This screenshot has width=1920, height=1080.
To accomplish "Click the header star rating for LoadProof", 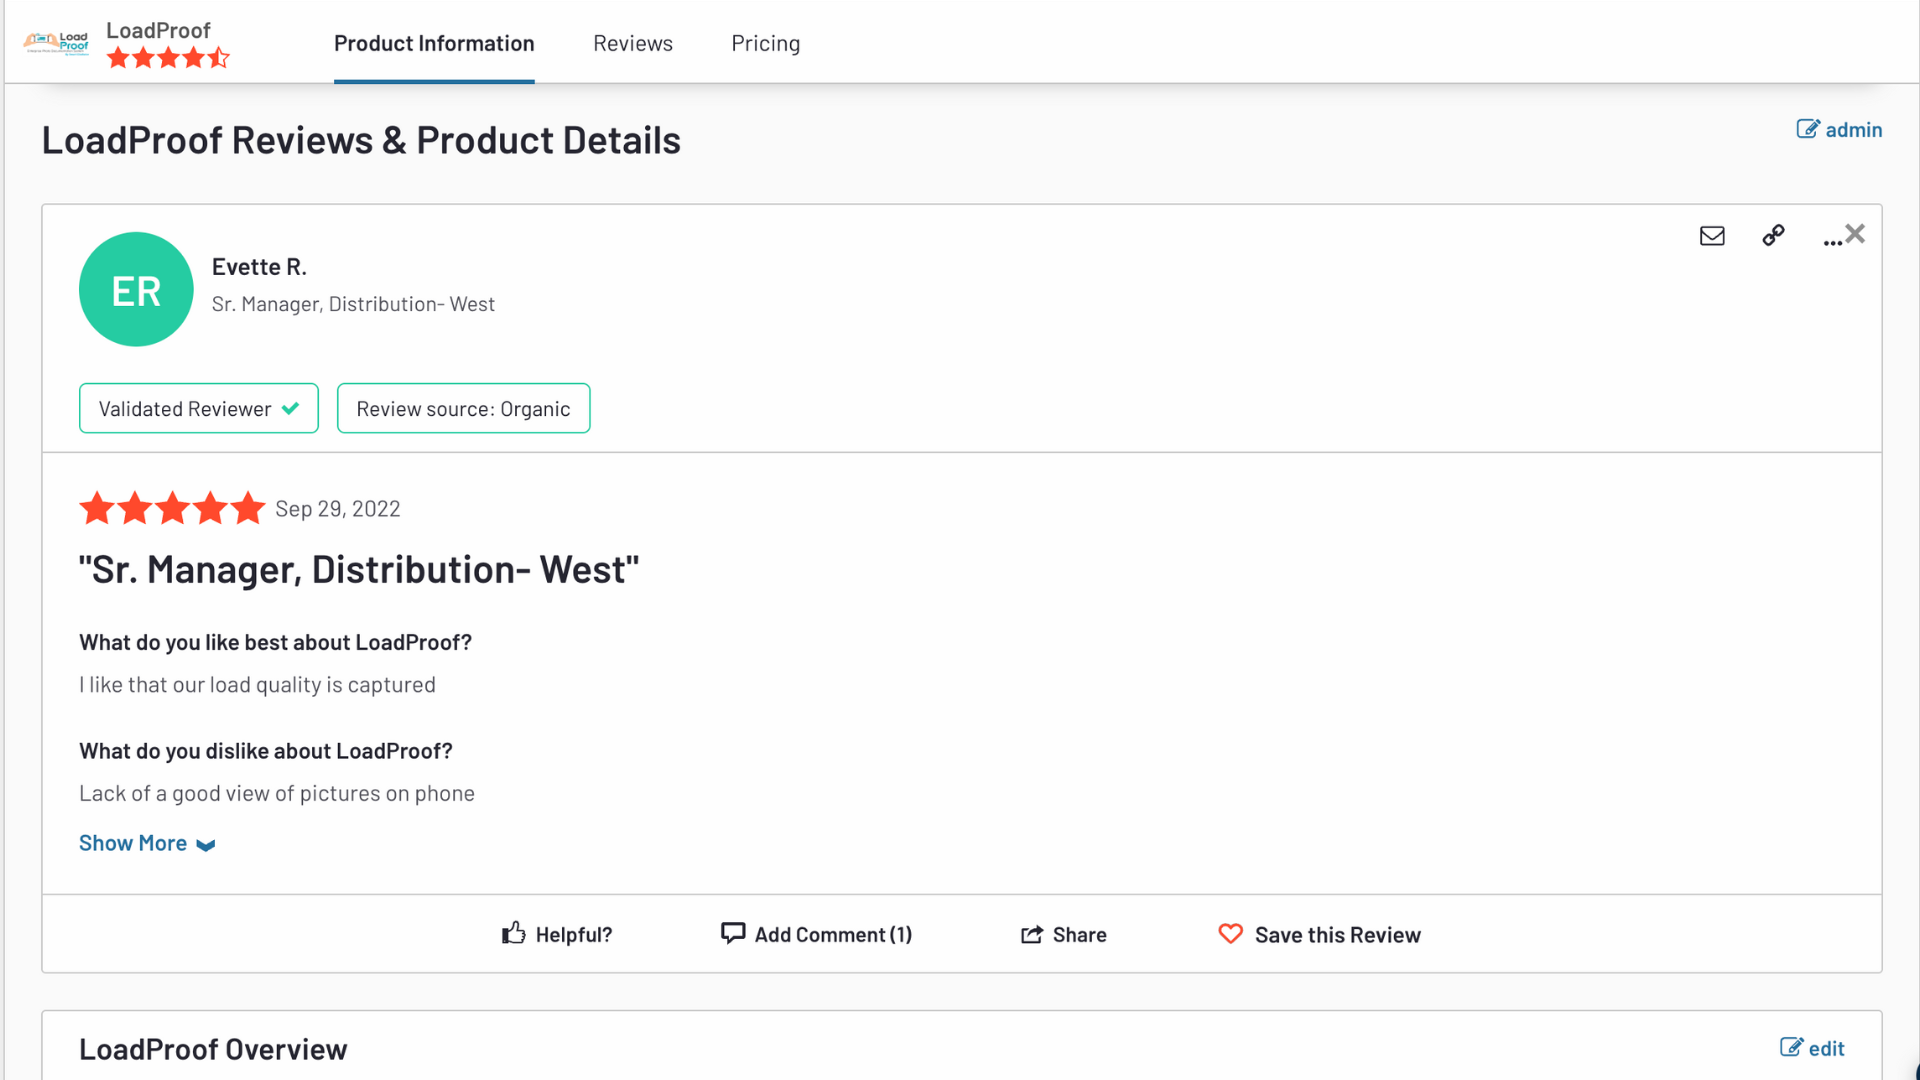I will coord(168,58).
